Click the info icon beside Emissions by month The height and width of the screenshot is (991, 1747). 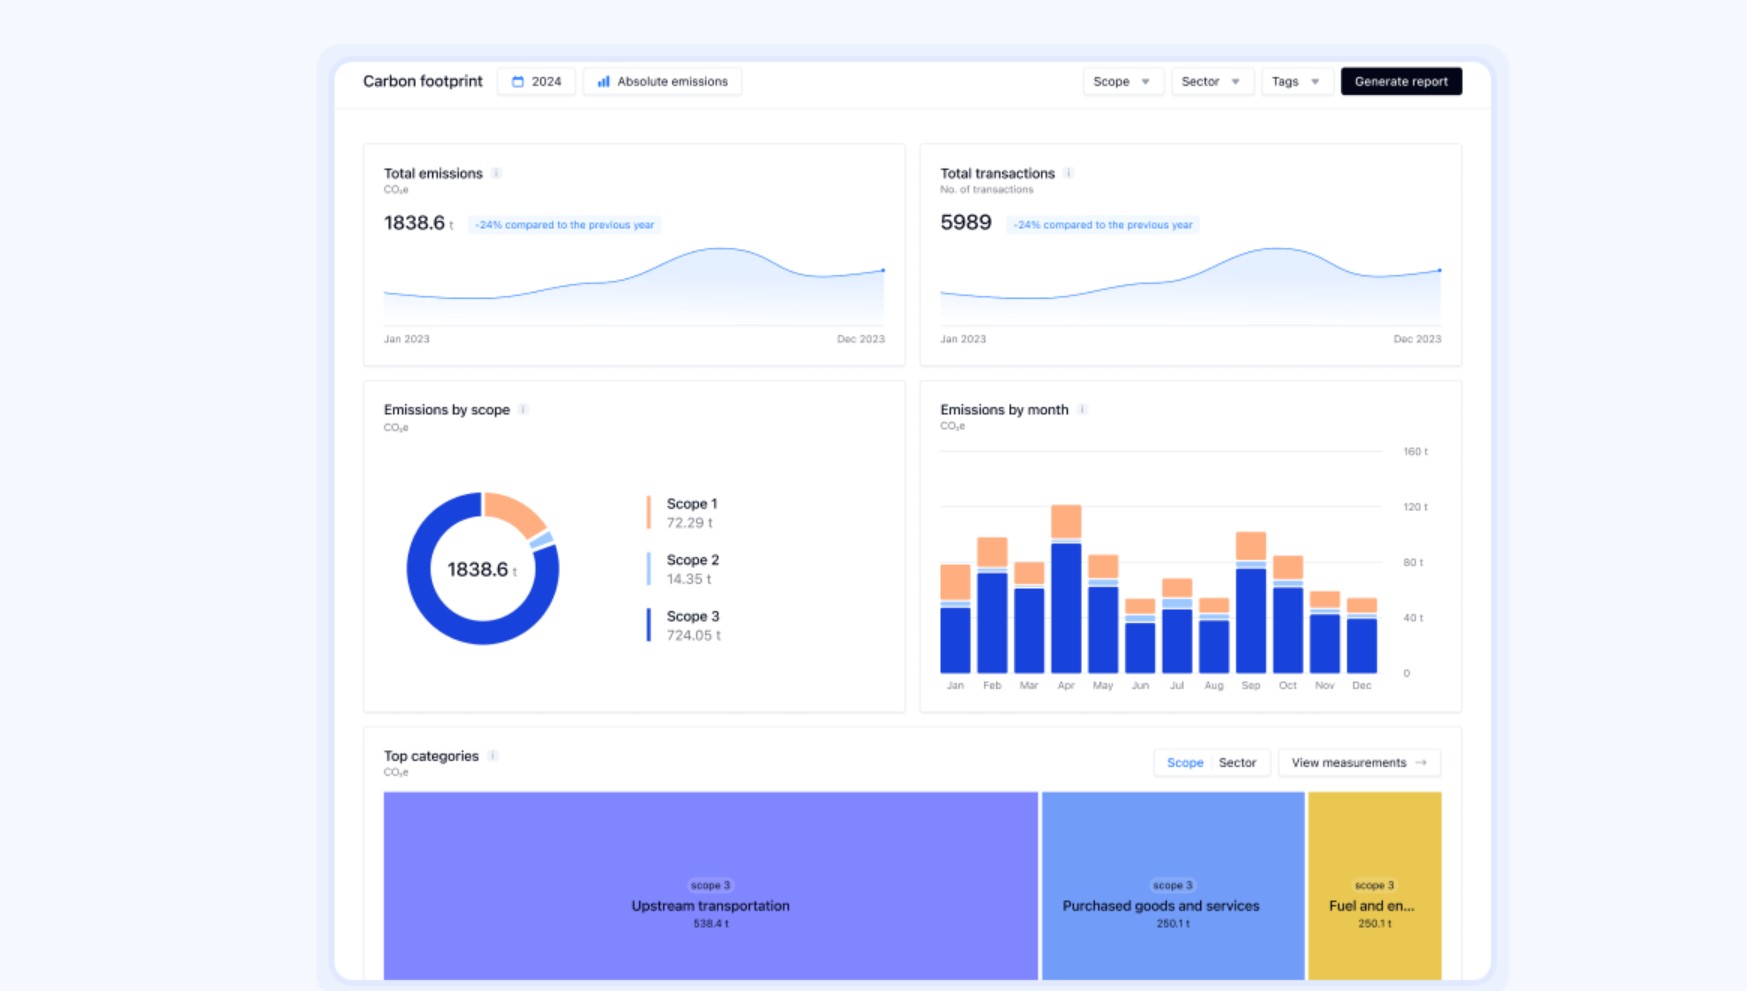1082,410
